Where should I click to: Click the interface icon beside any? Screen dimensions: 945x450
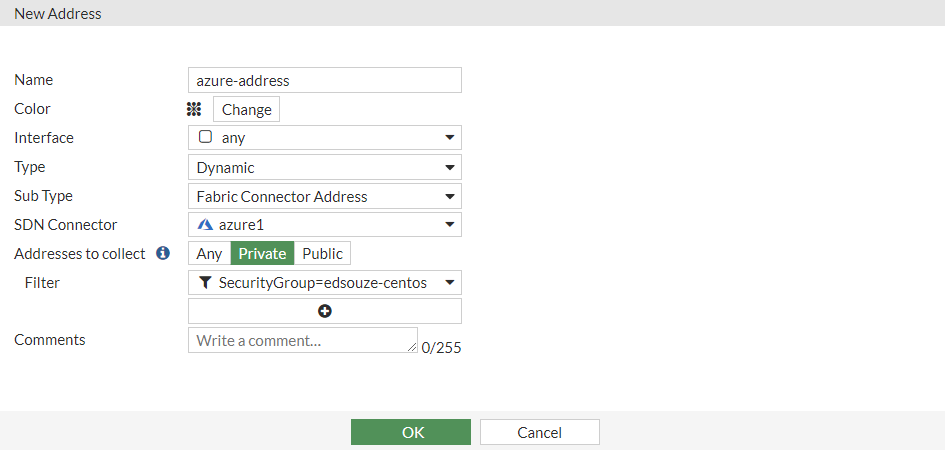click(x=205, y=138)
